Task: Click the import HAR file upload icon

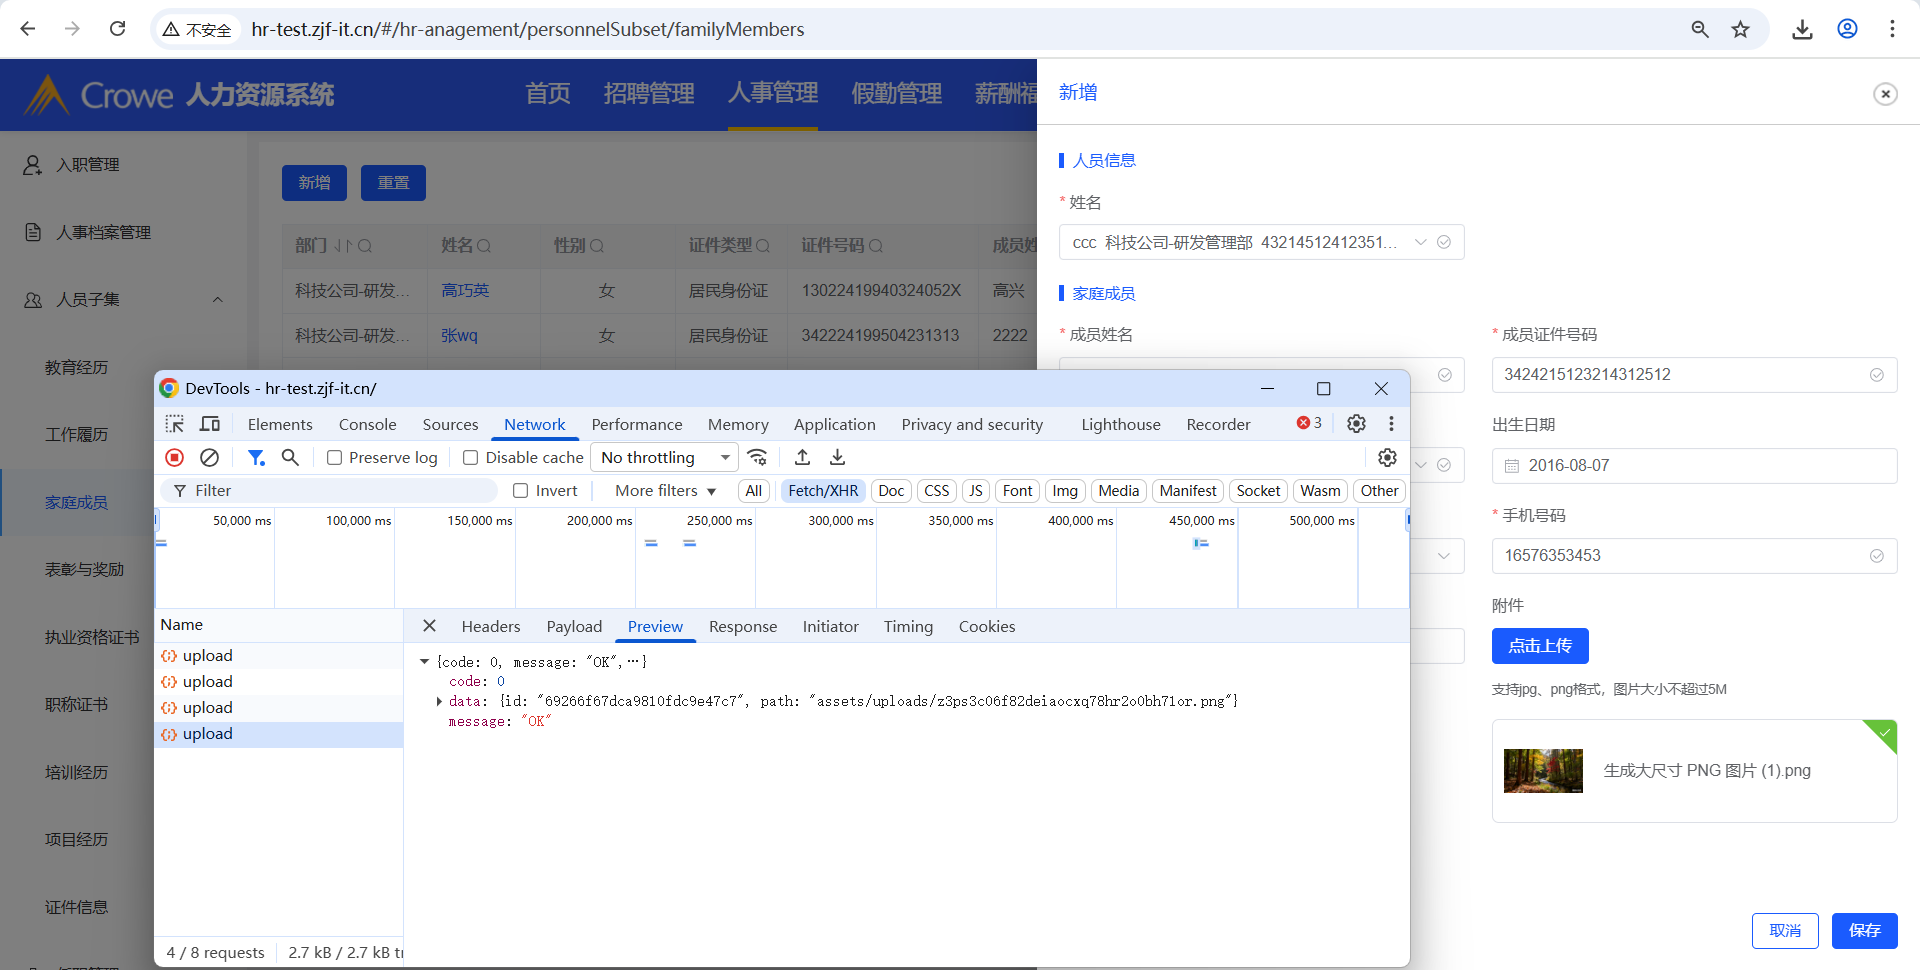Action: [x=802, y=457]
